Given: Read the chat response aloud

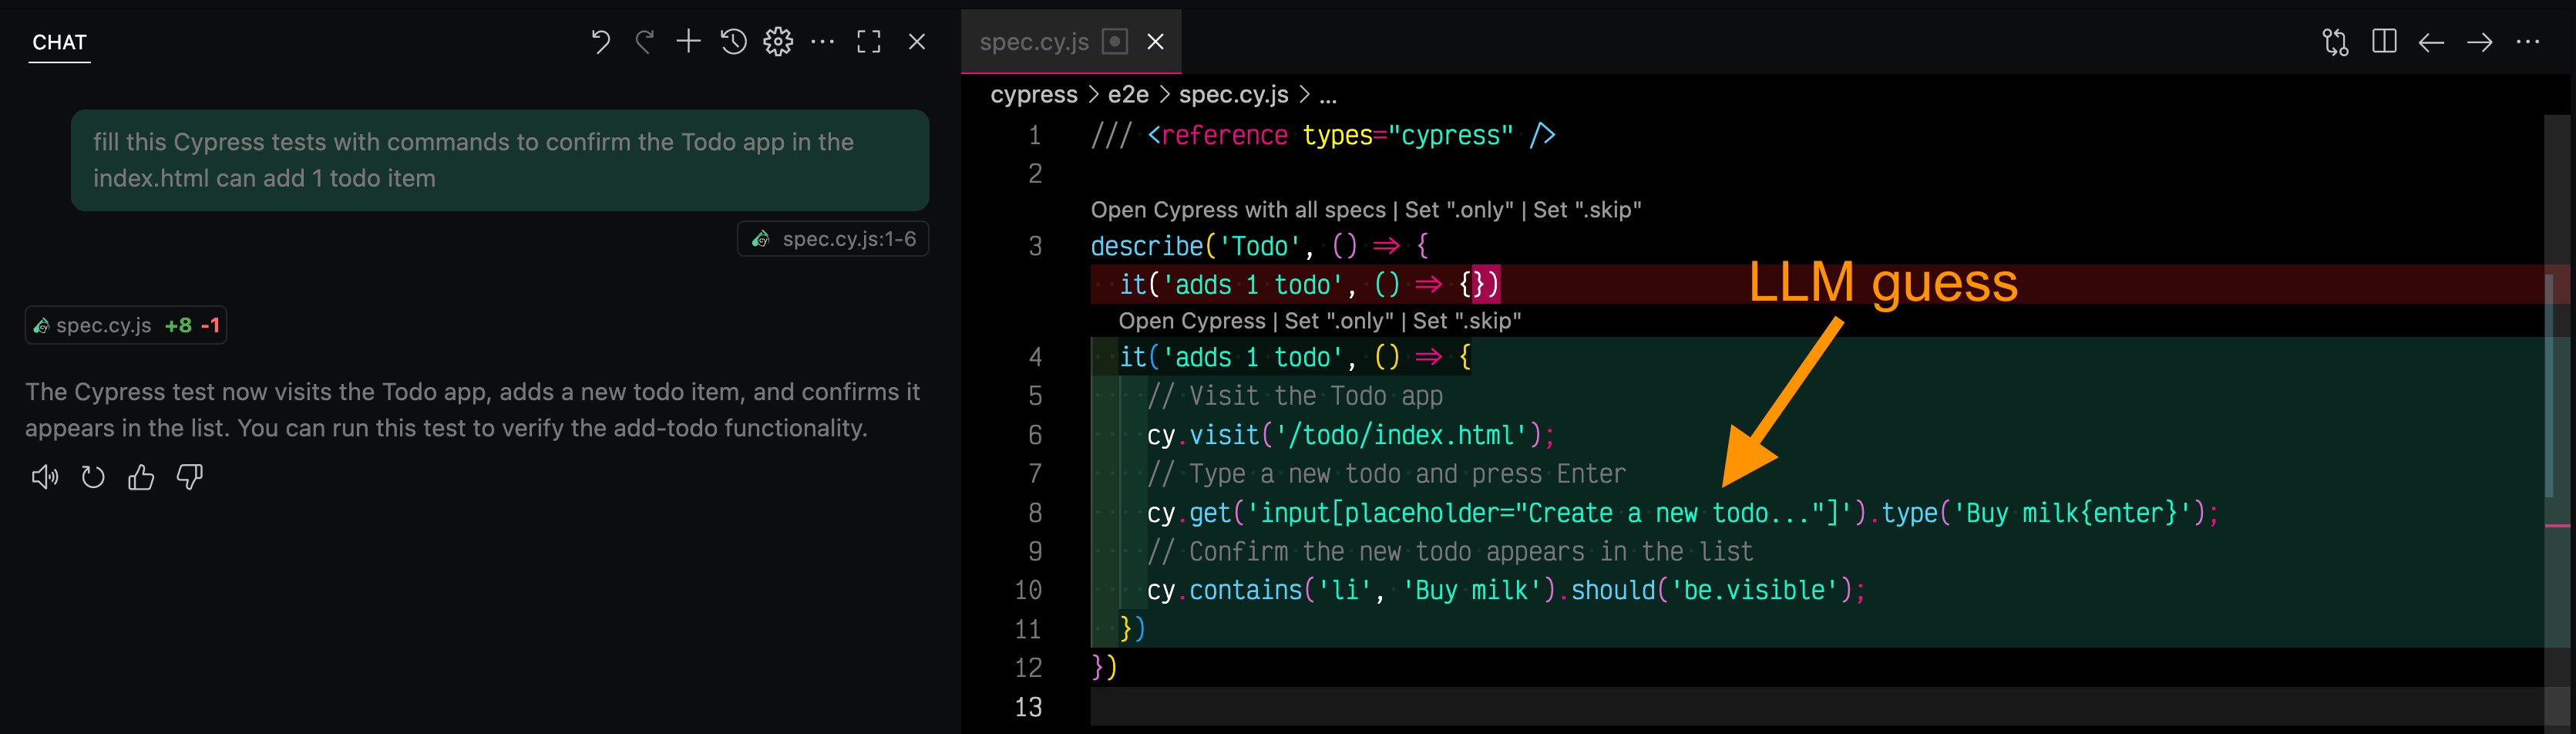Looking at the screenshot, I should tap(44, 477).
